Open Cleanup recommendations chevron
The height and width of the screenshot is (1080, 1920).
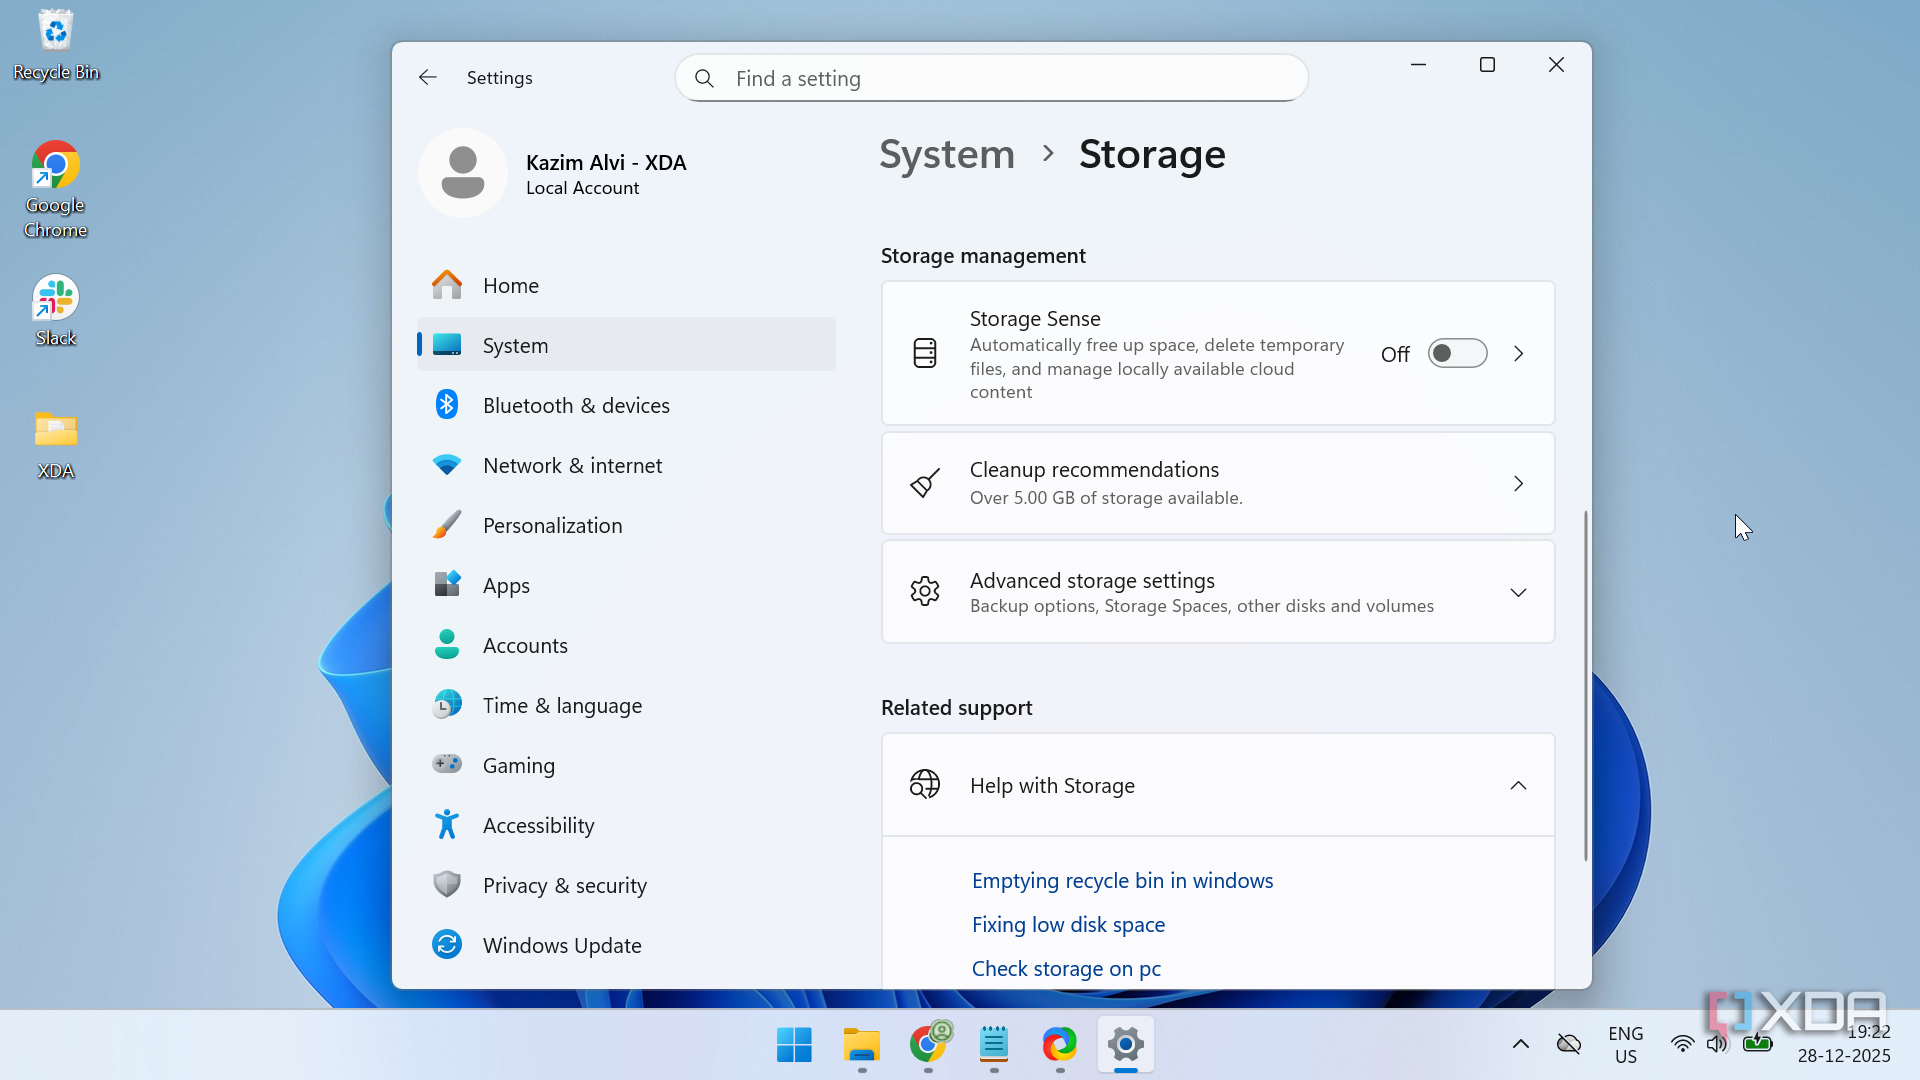click(1519, 483)
